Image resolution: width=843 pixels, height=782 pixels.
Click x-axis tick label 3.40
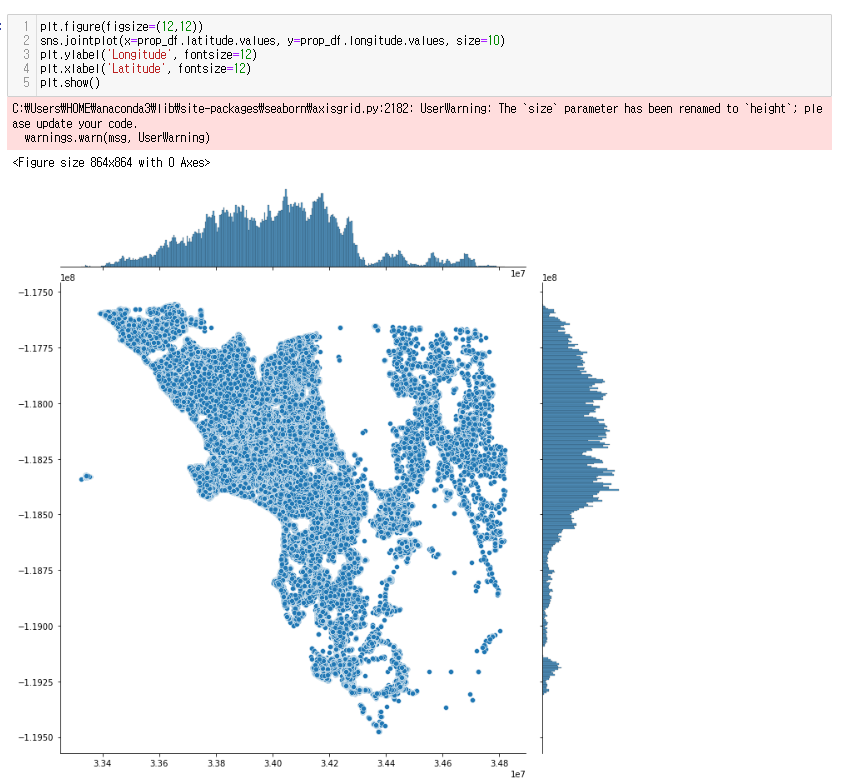click(x=273, y=763)
